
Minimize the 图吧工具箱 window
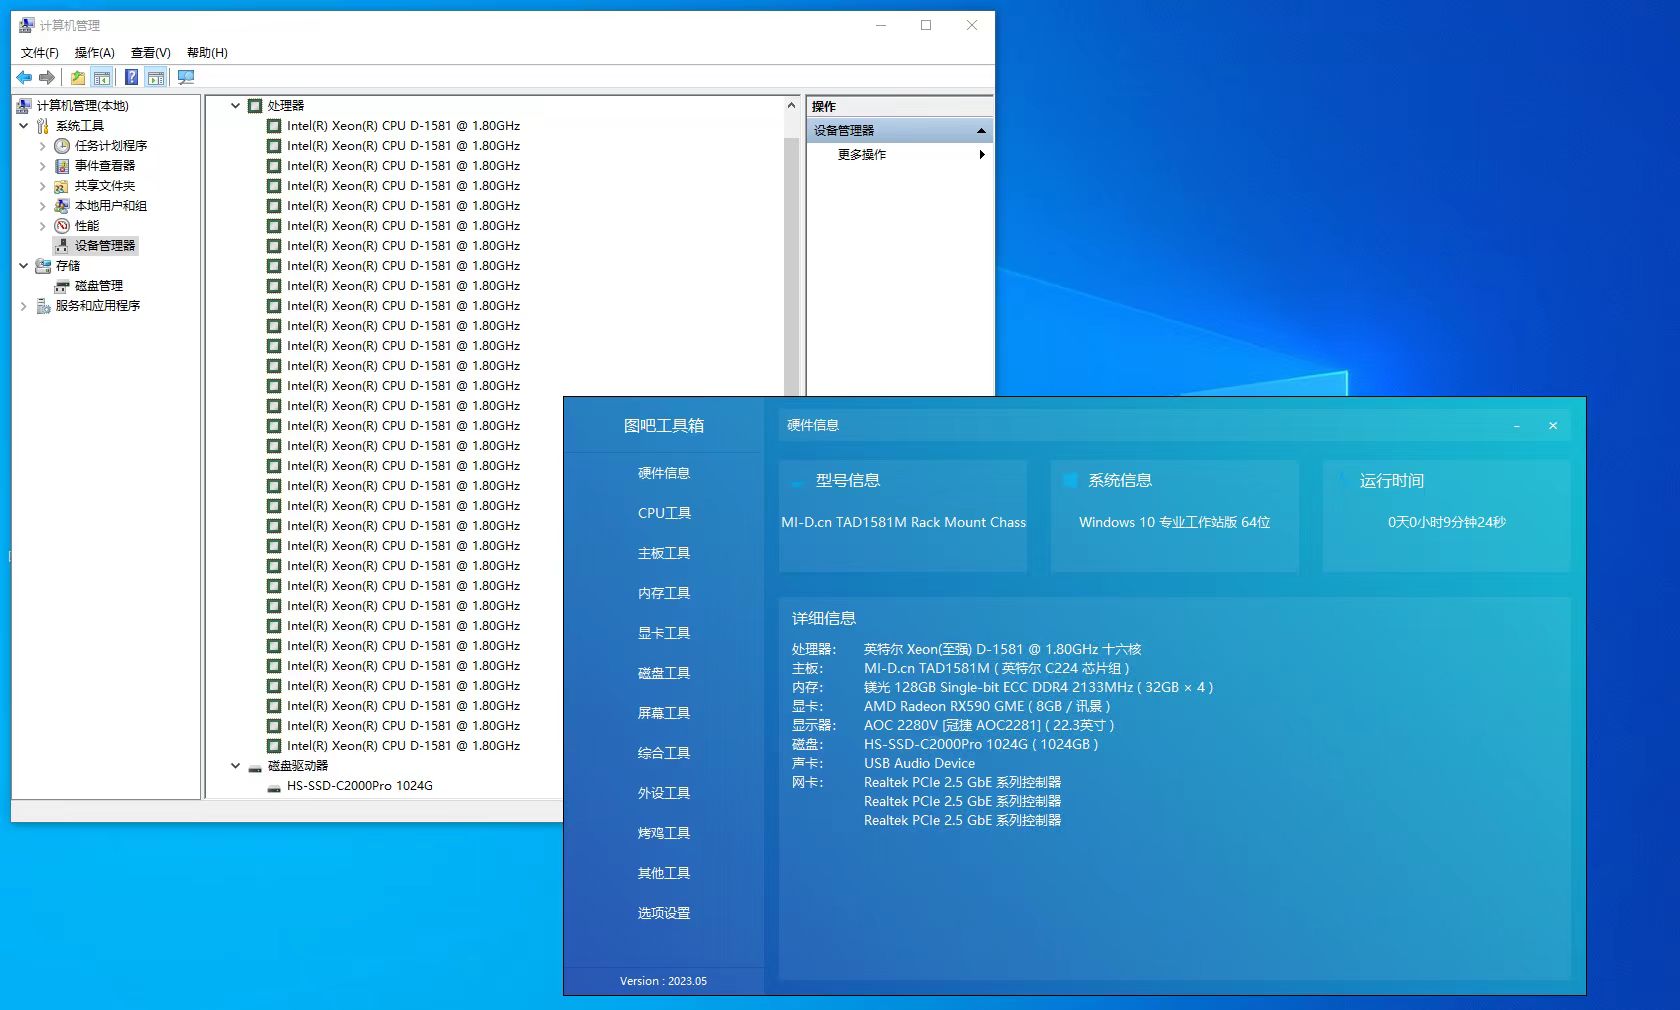[x=1517, y=426]
